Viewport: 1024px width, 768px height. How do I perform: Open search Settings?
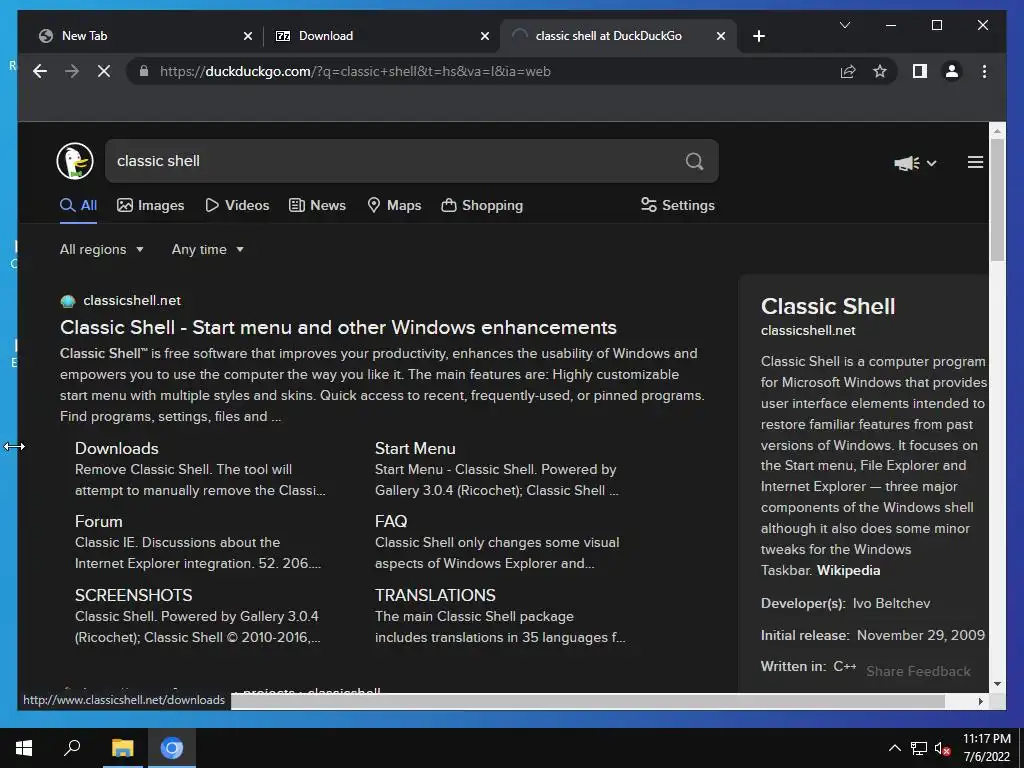pos(678,206)
